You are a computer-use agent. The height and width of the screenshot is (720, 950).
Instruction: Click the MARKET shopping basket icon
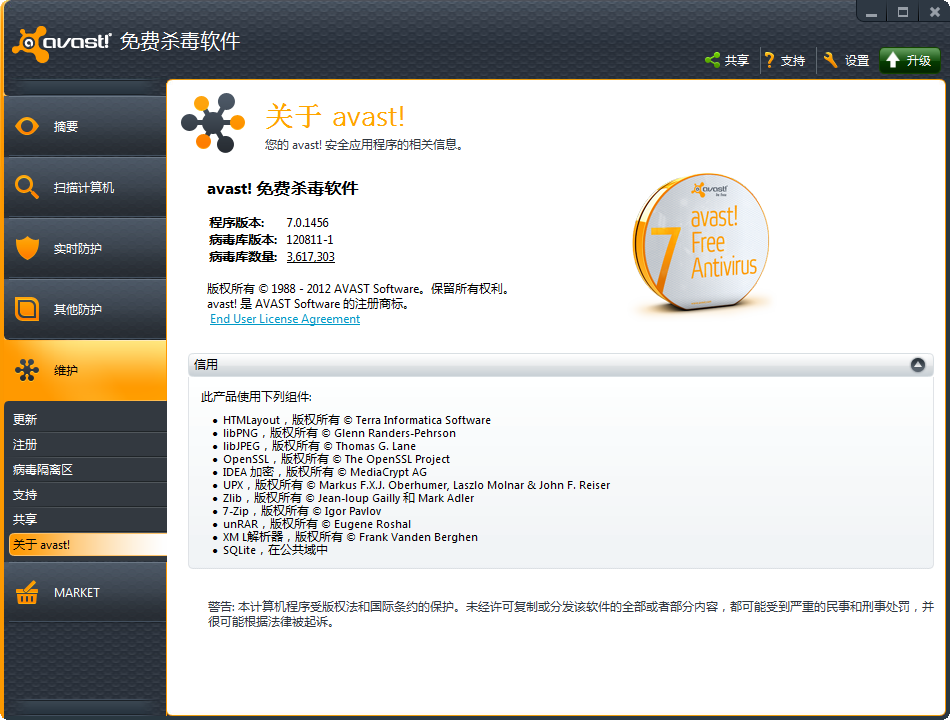click(27, 592)
